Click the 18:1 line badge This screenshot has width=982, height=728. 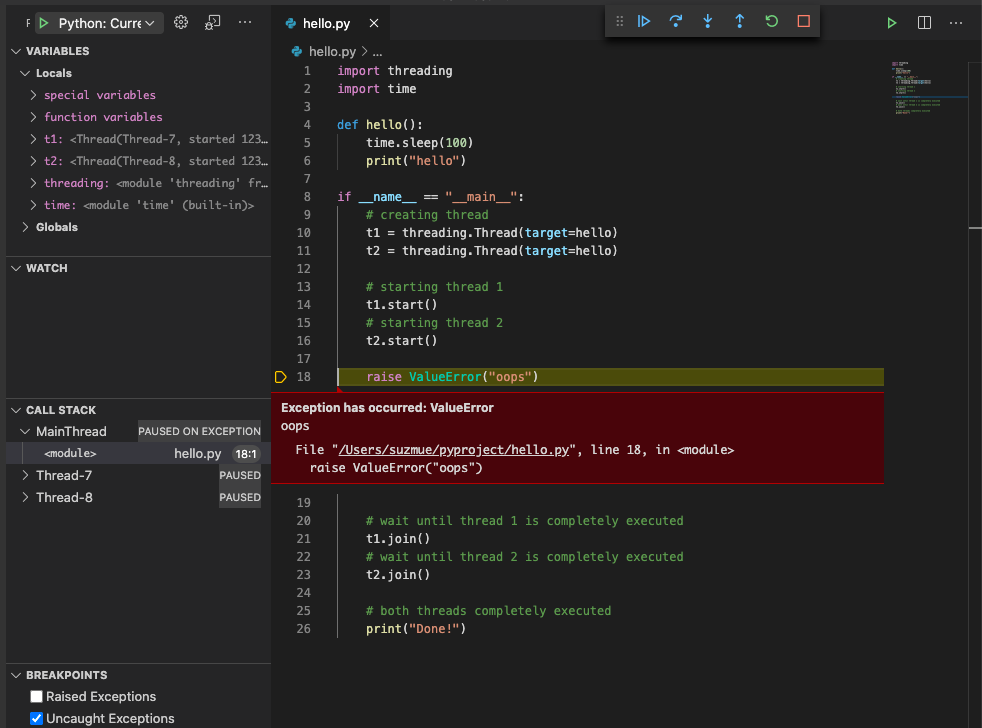coord(246,454)
